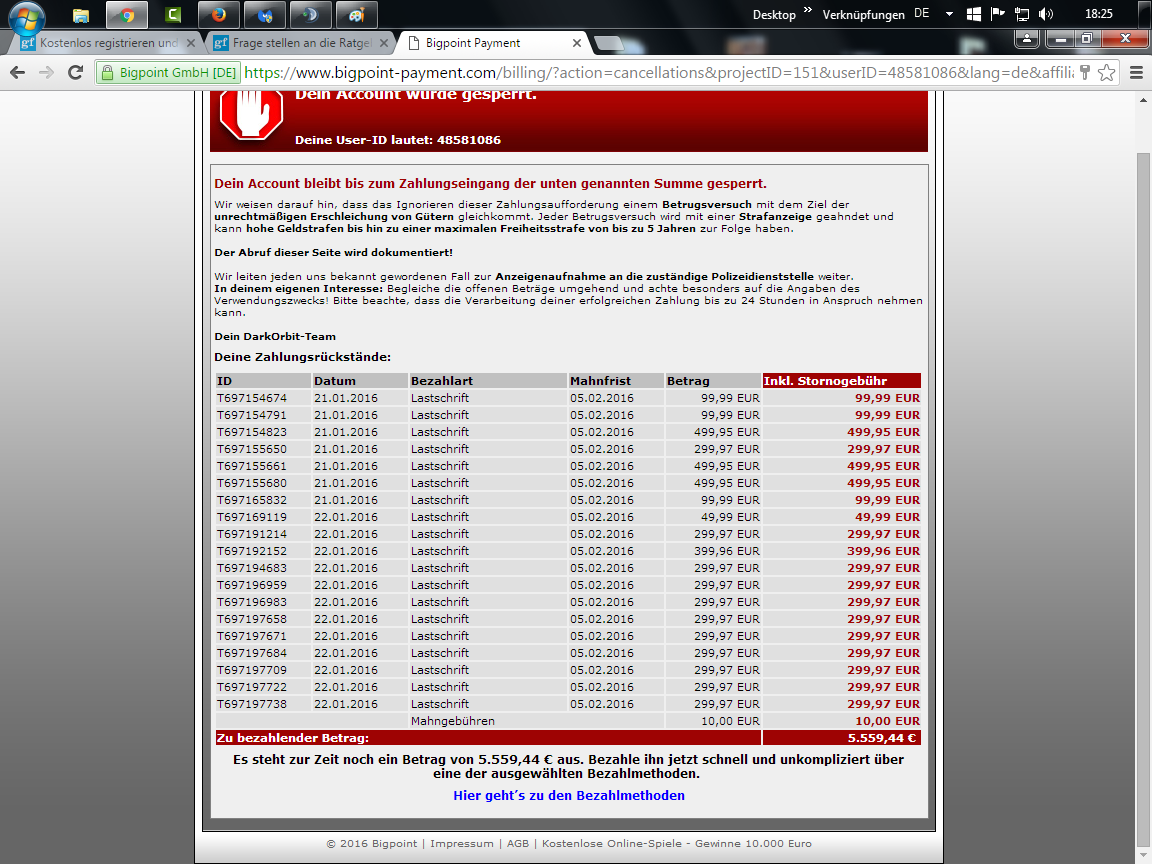The height and width of the screenshot is (864, 1152).
Task: Click the Bezahlart column header
Action: [488, 381]
